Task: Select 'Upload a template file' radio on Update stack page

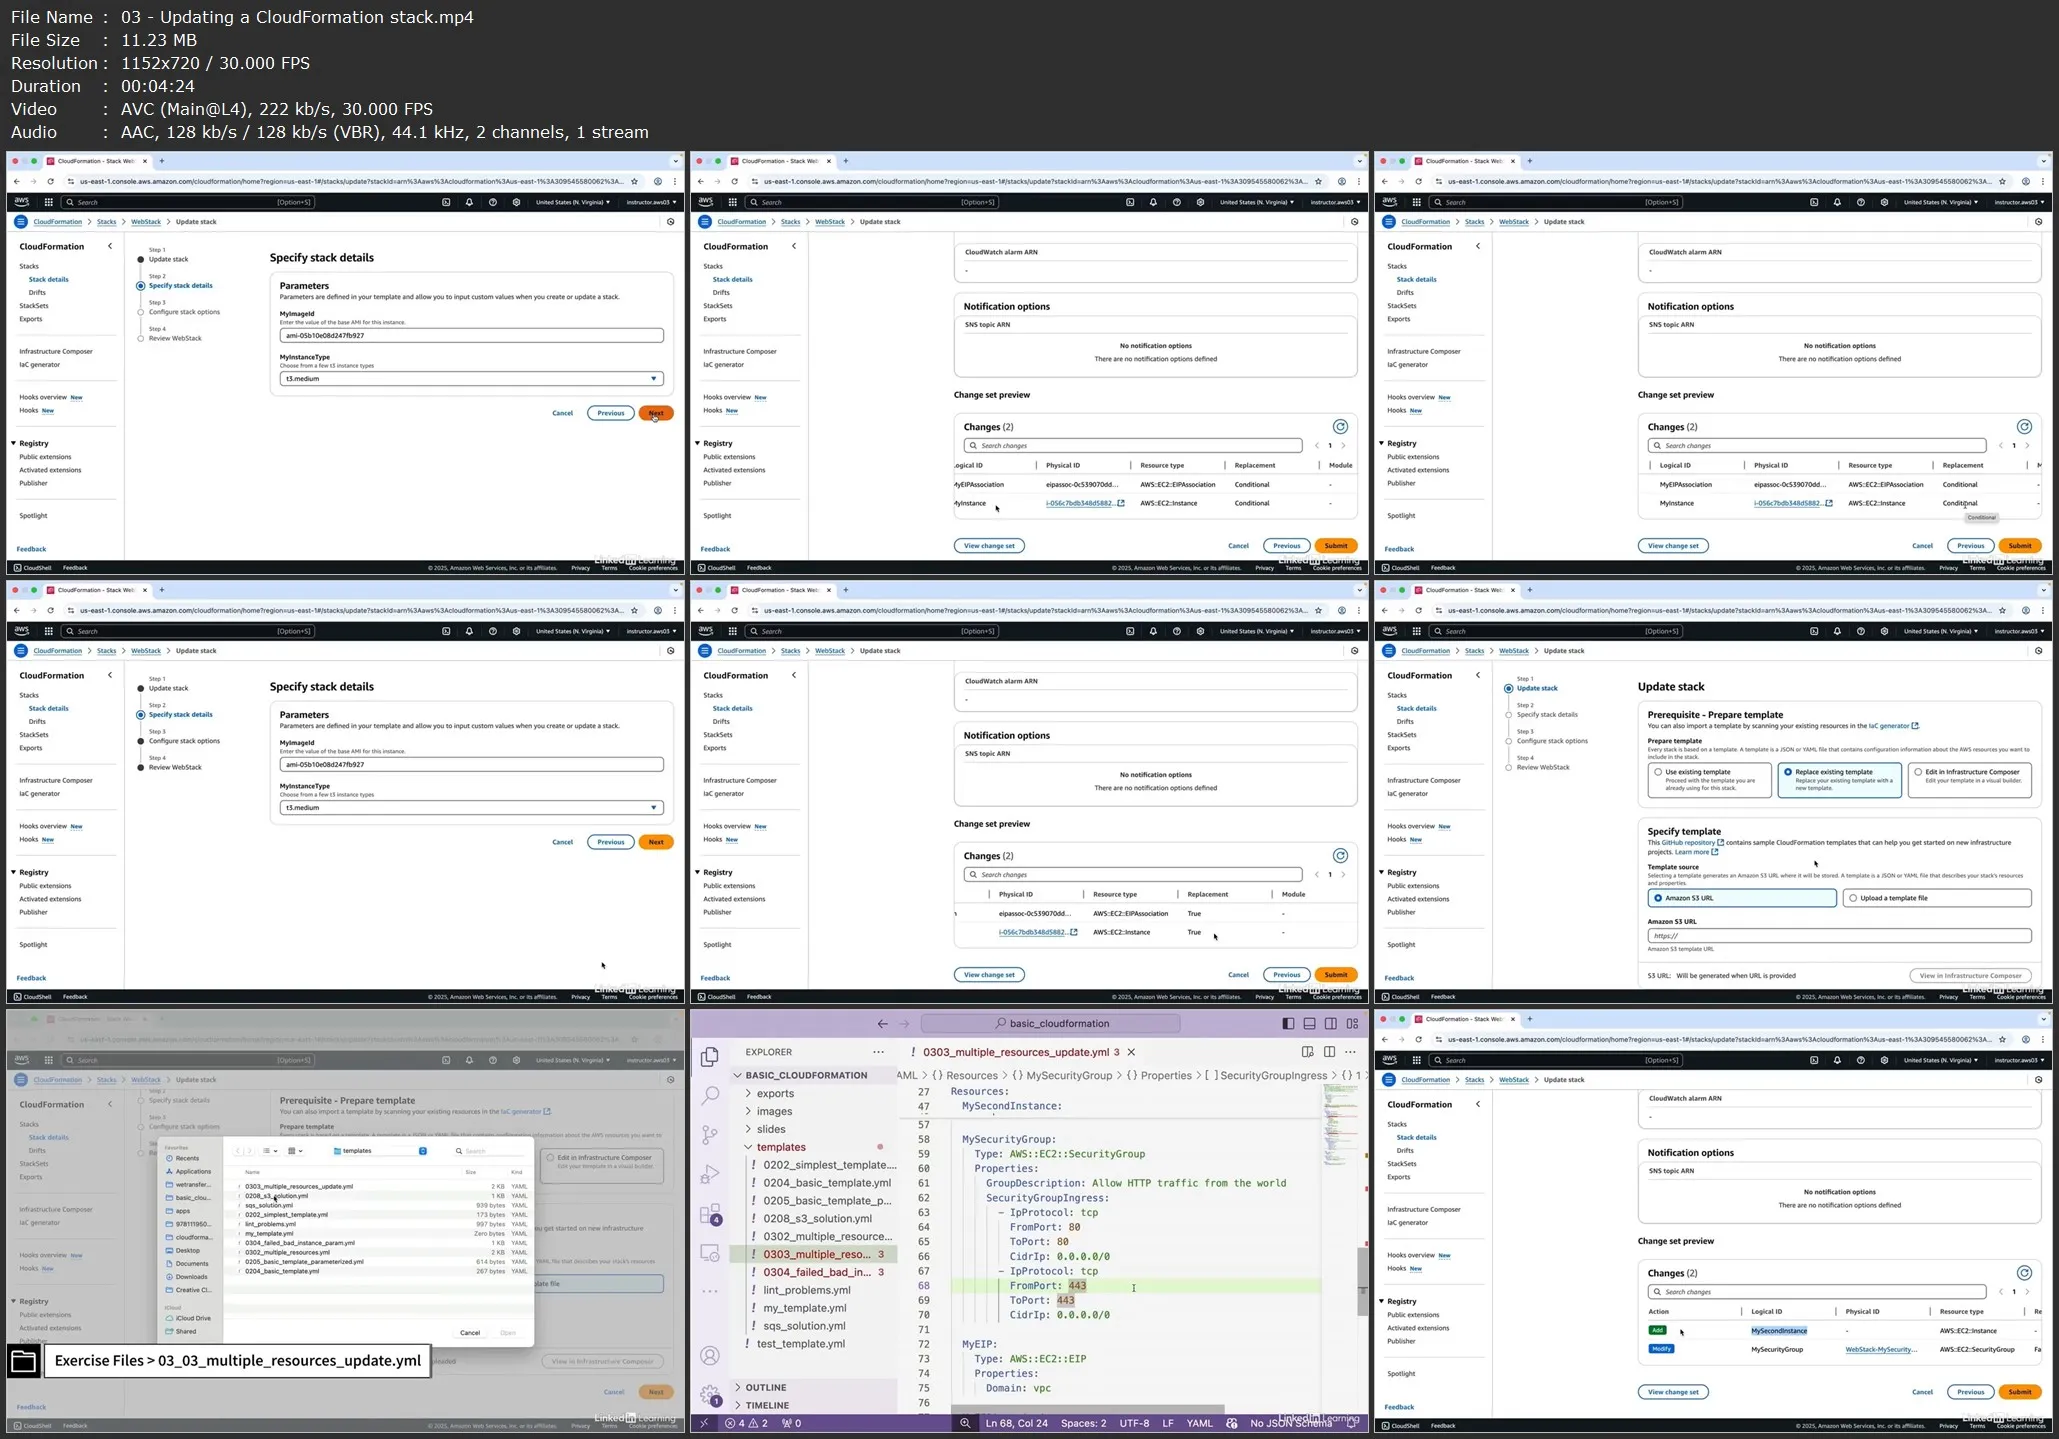Action: [1853, 898]
